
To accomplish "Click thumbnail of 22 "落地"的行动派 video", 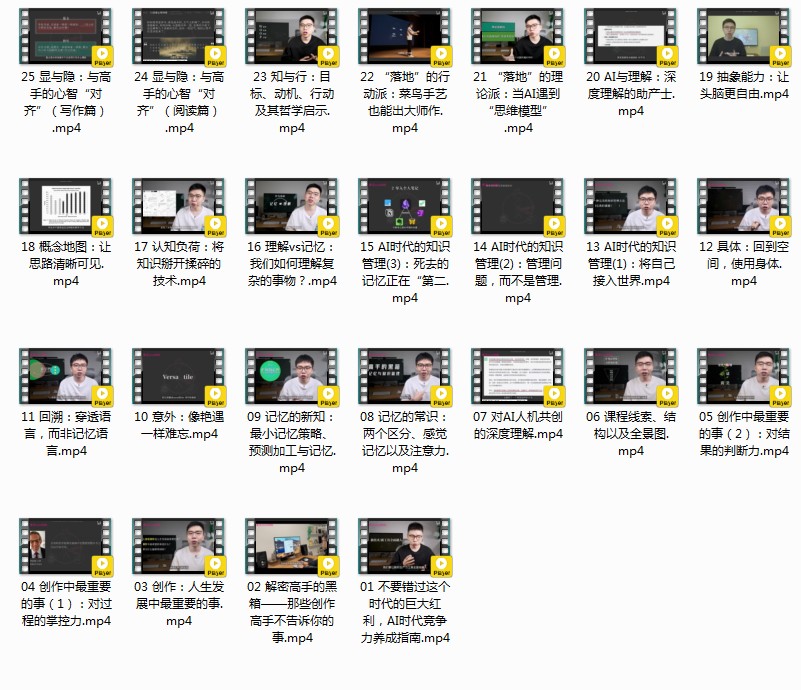I will (x=405, y=37).
